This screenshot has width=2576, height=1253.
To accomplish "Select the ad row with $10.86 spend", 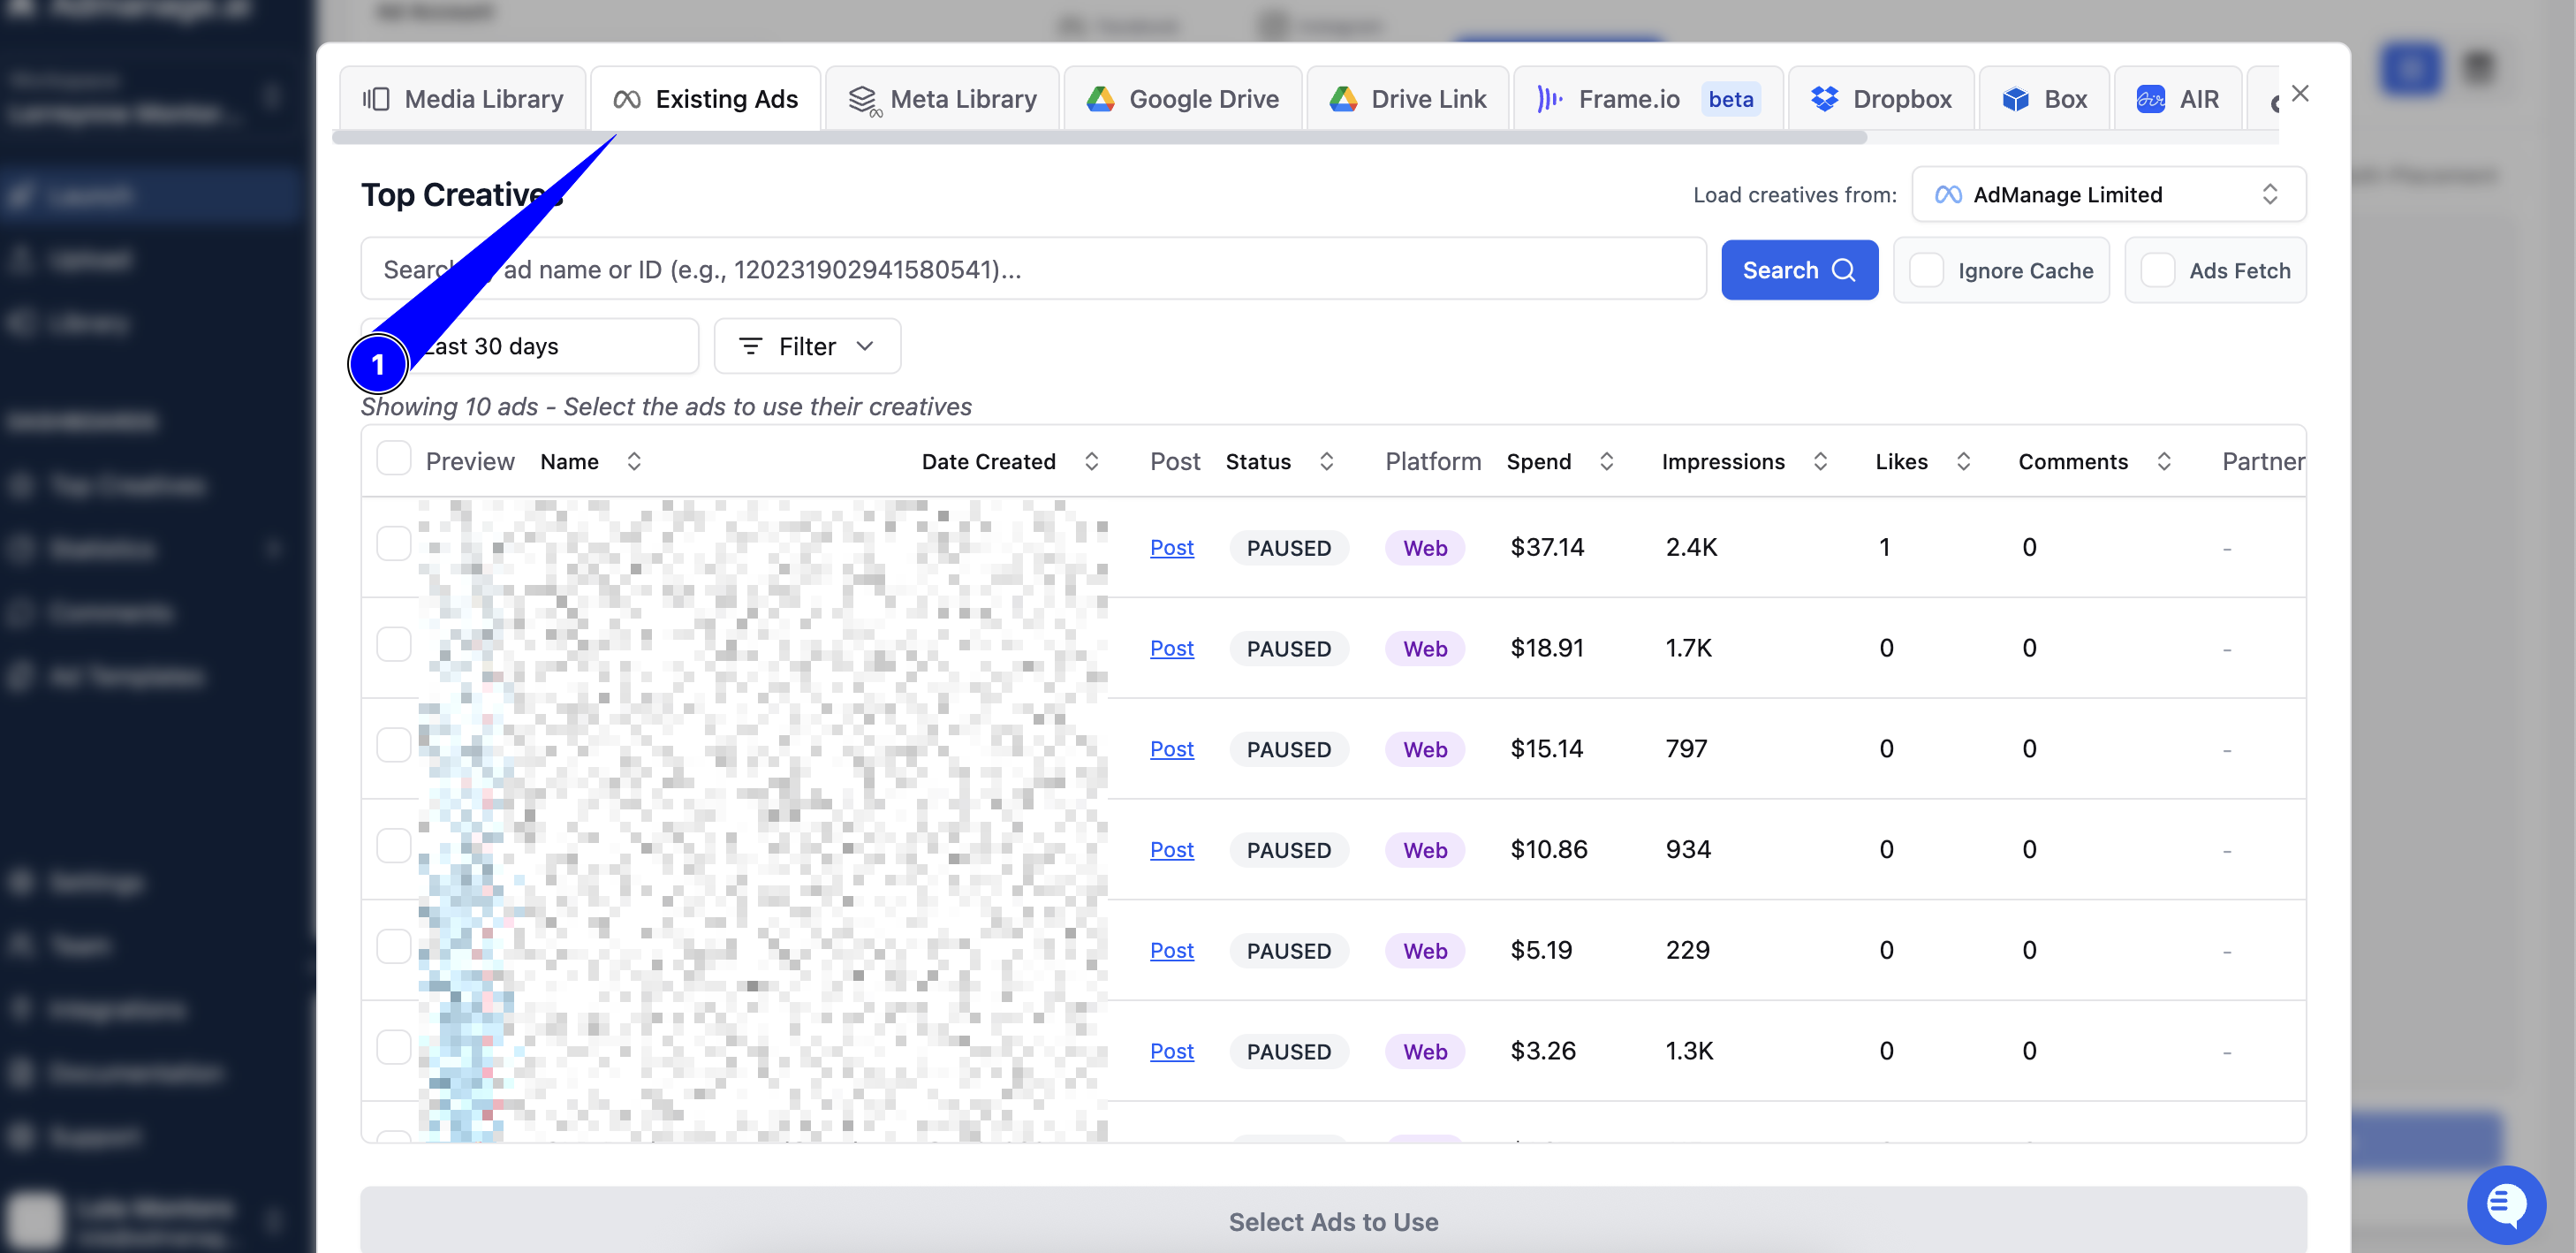I will tap(393, 847).
